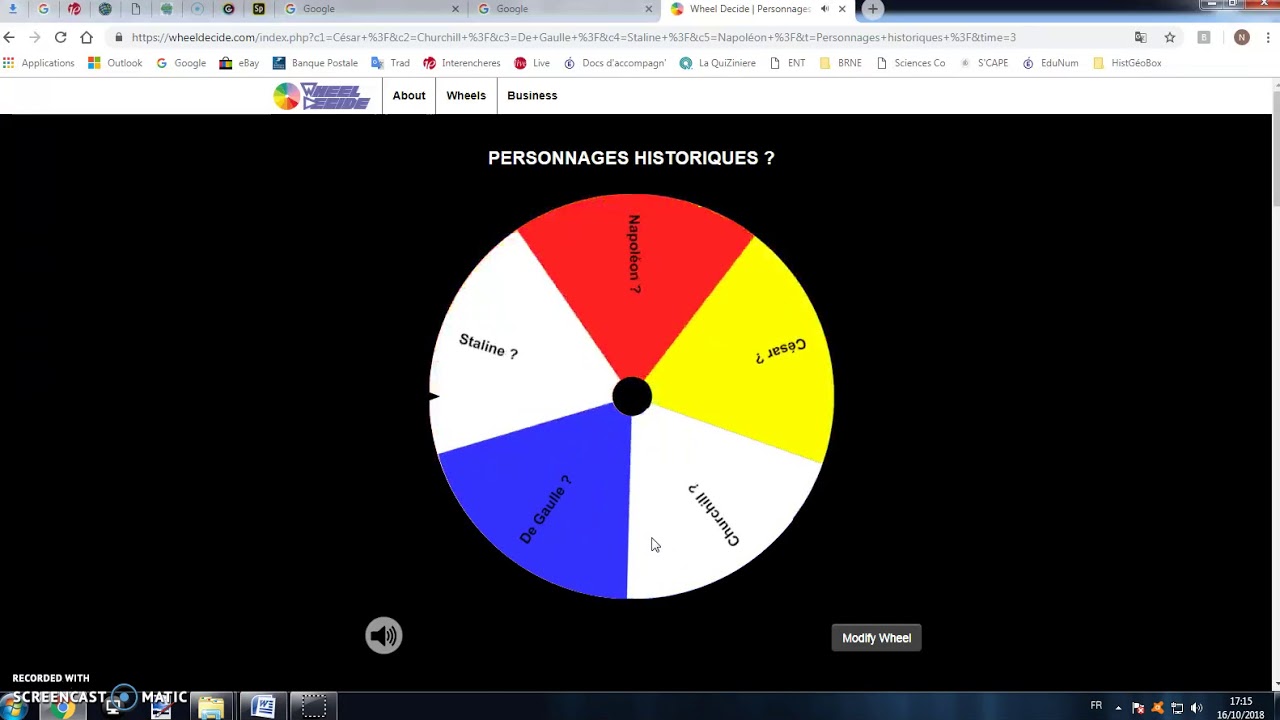Open the Google bookmark
Viewport: 1280px width, 720px height.
pyautogui.click(x=181, y=63)
